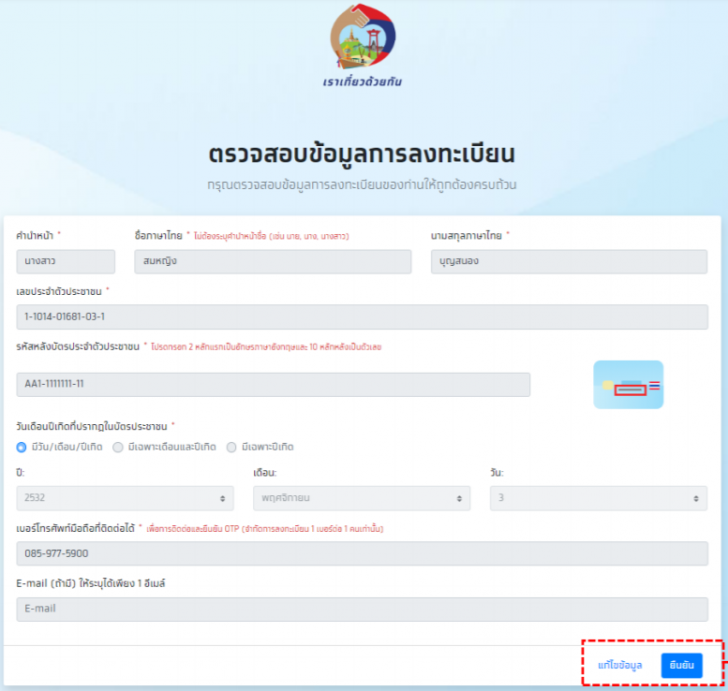728x691 pixels.
Task: Select the มีเฉพาะปีเกิด radio option
Action: (231, 447)
